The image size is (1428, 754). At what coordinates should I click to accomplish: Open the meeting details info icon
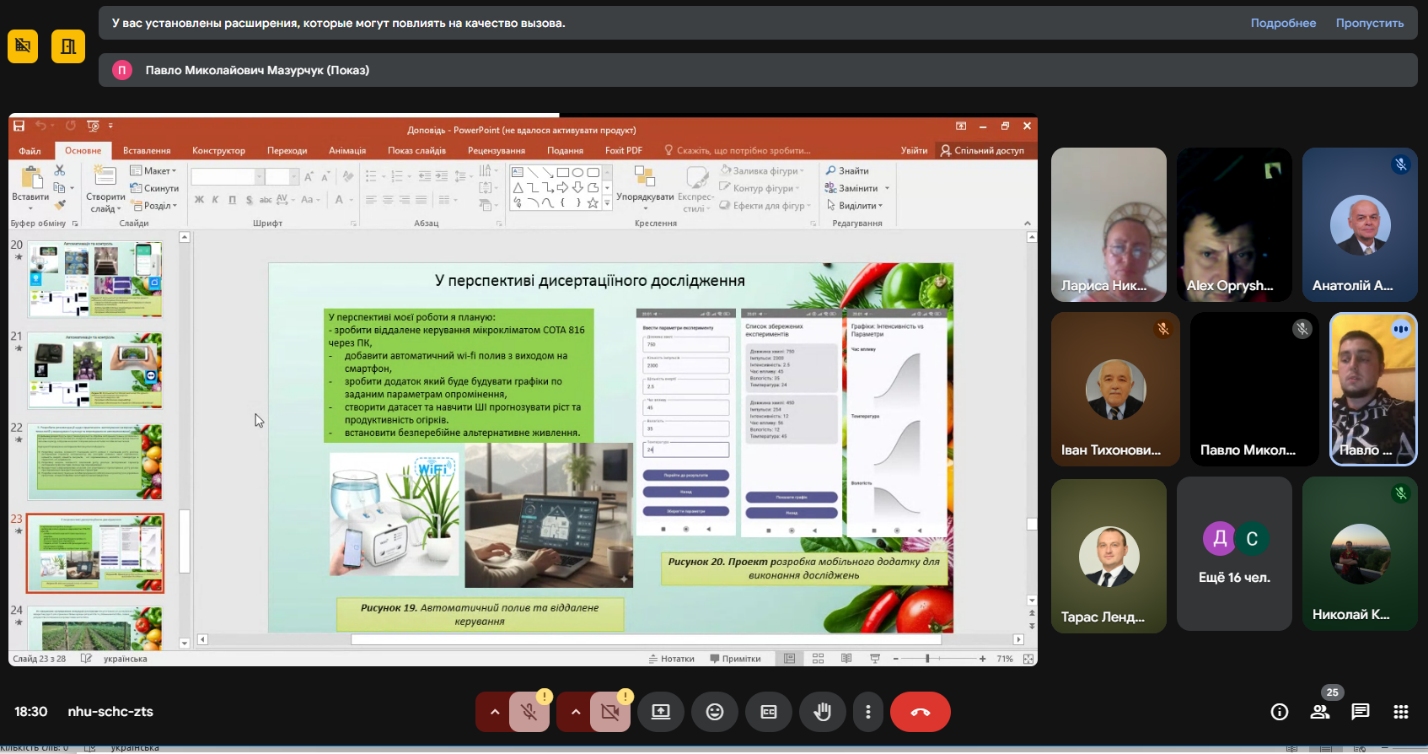click(1279, 712)
